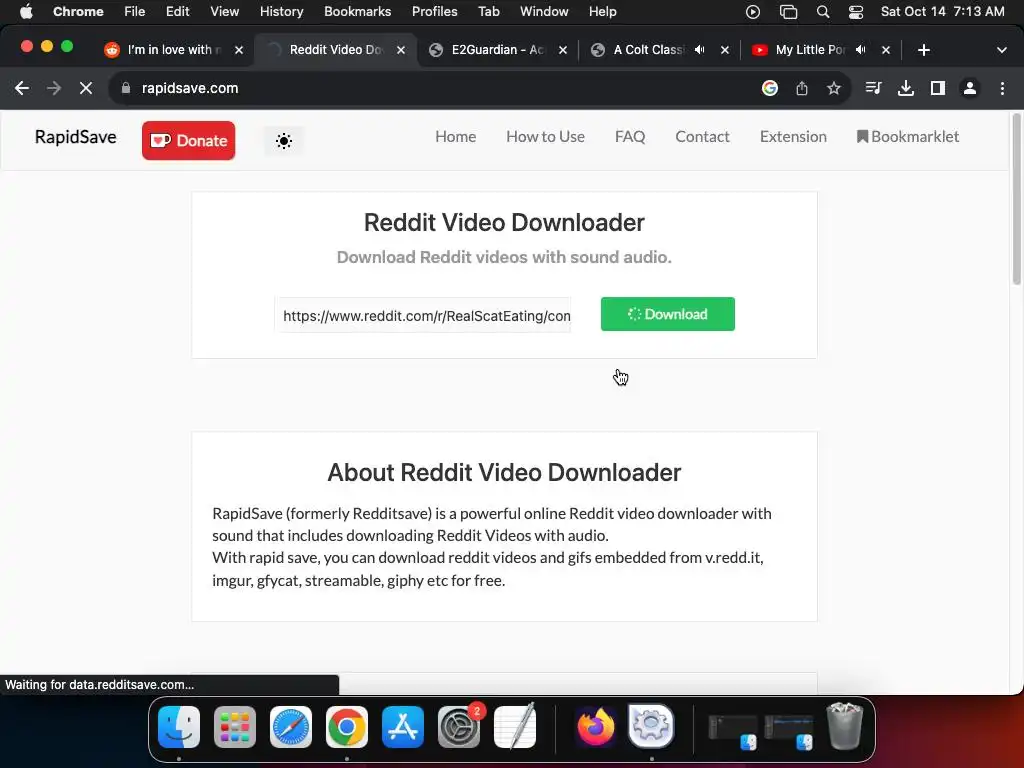
Task: Click the screen mirroring menu bar icon
Action: pos(788,12)
